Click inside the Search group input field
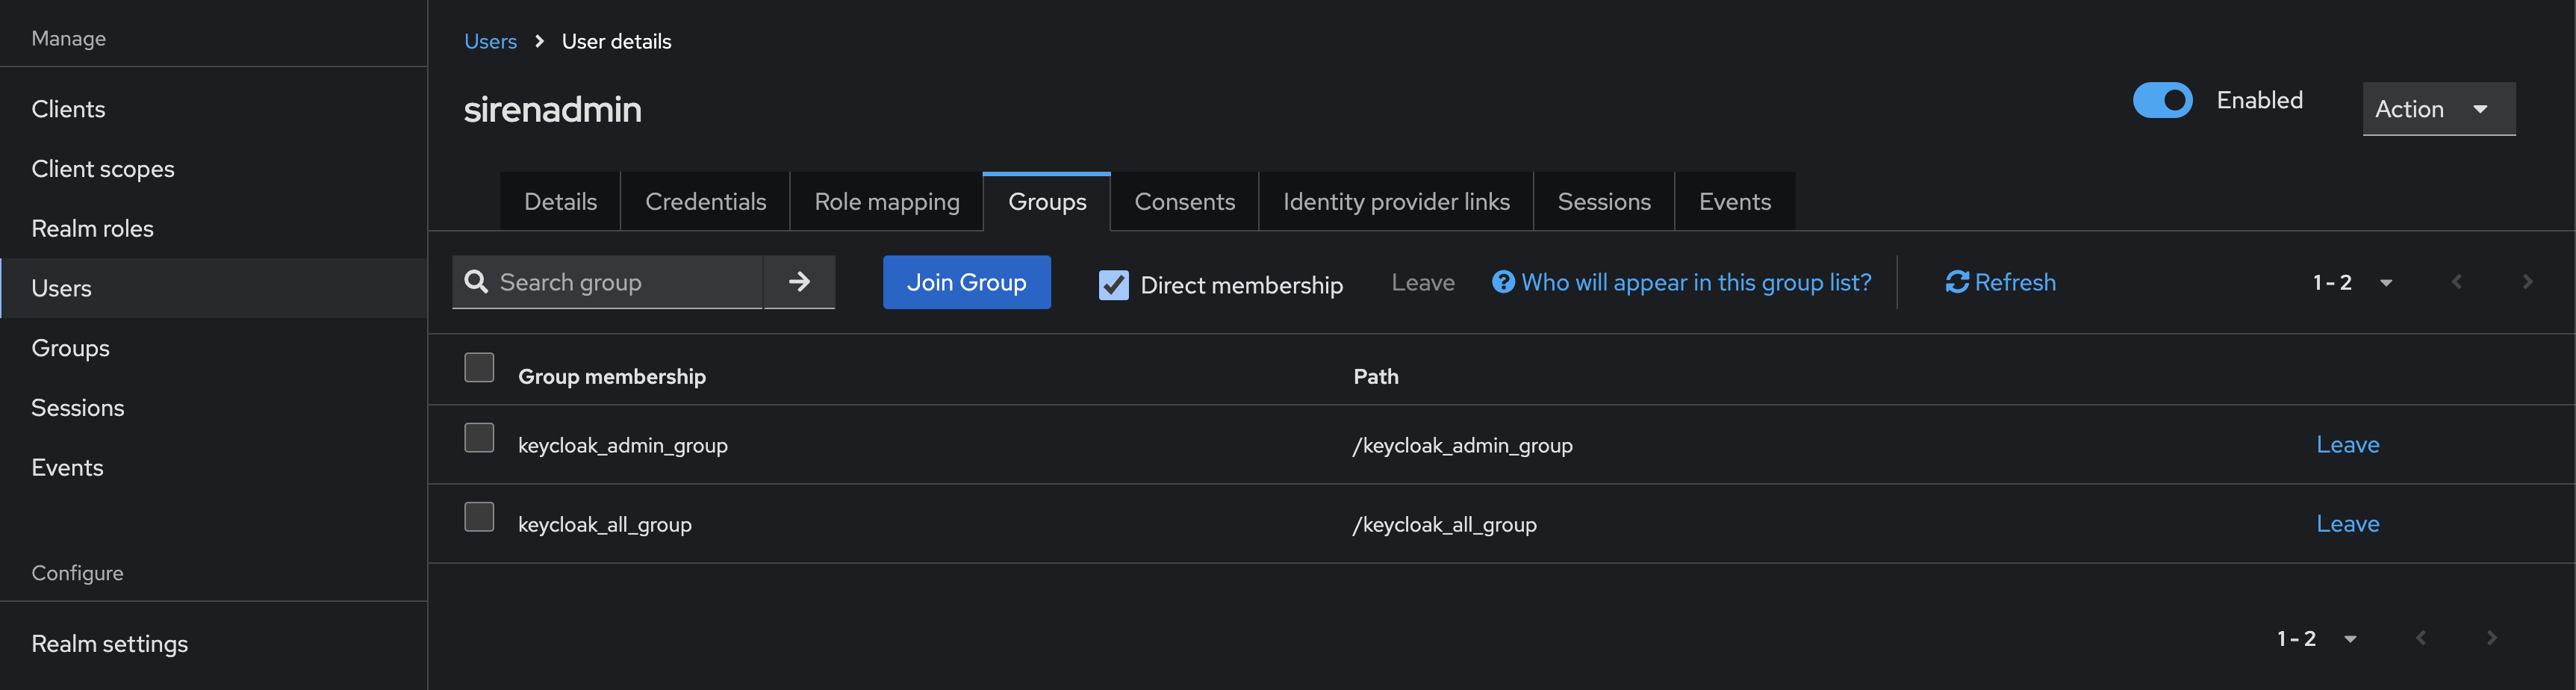This screenshot has width=2576, height=690. [610, 282]
